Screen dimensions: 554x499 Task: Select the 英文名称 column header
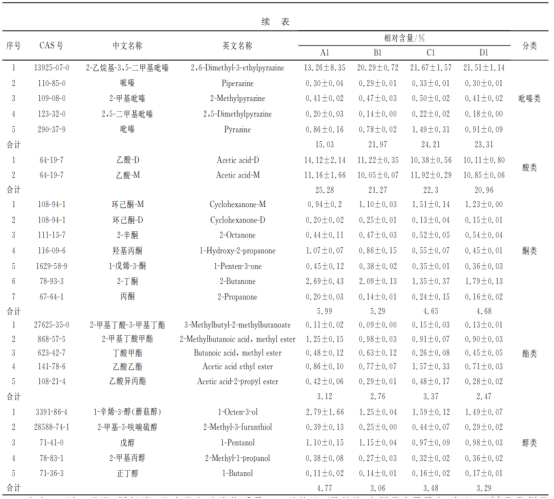tap(237, 46)
